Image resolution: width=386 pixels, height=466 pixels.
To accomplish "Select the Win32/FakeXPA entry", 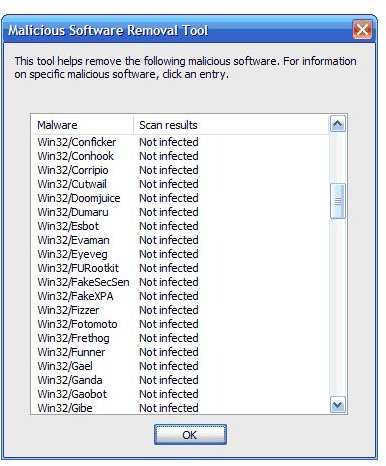I will click(x=75, y=296).
